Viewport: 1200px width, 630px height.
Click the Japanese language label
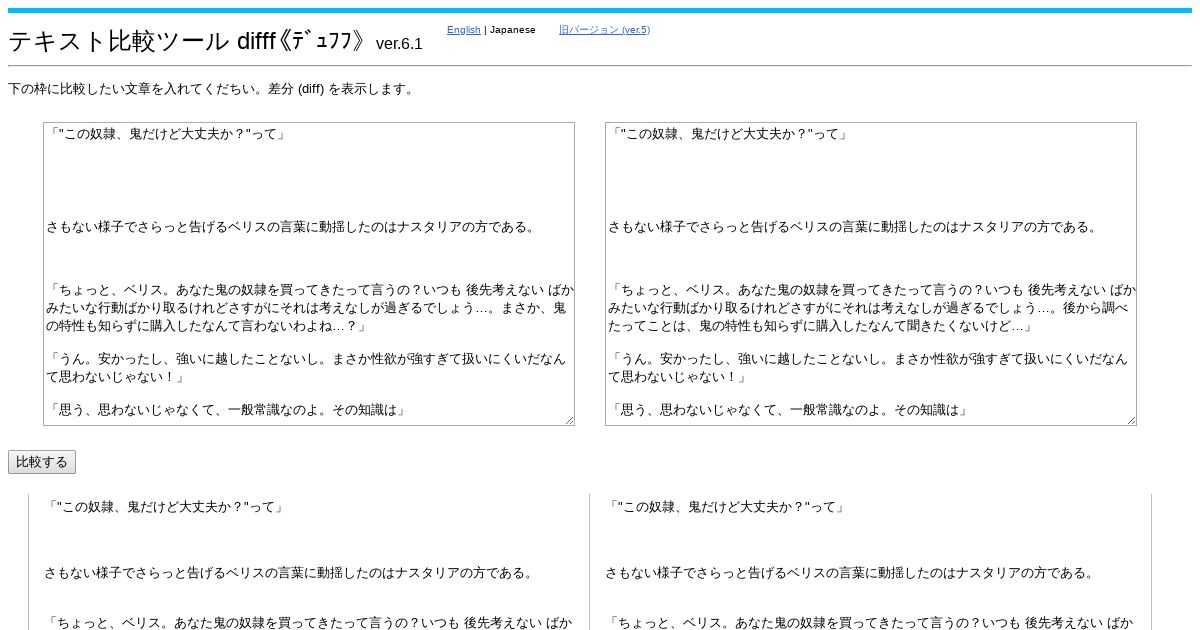pos(513,30)
